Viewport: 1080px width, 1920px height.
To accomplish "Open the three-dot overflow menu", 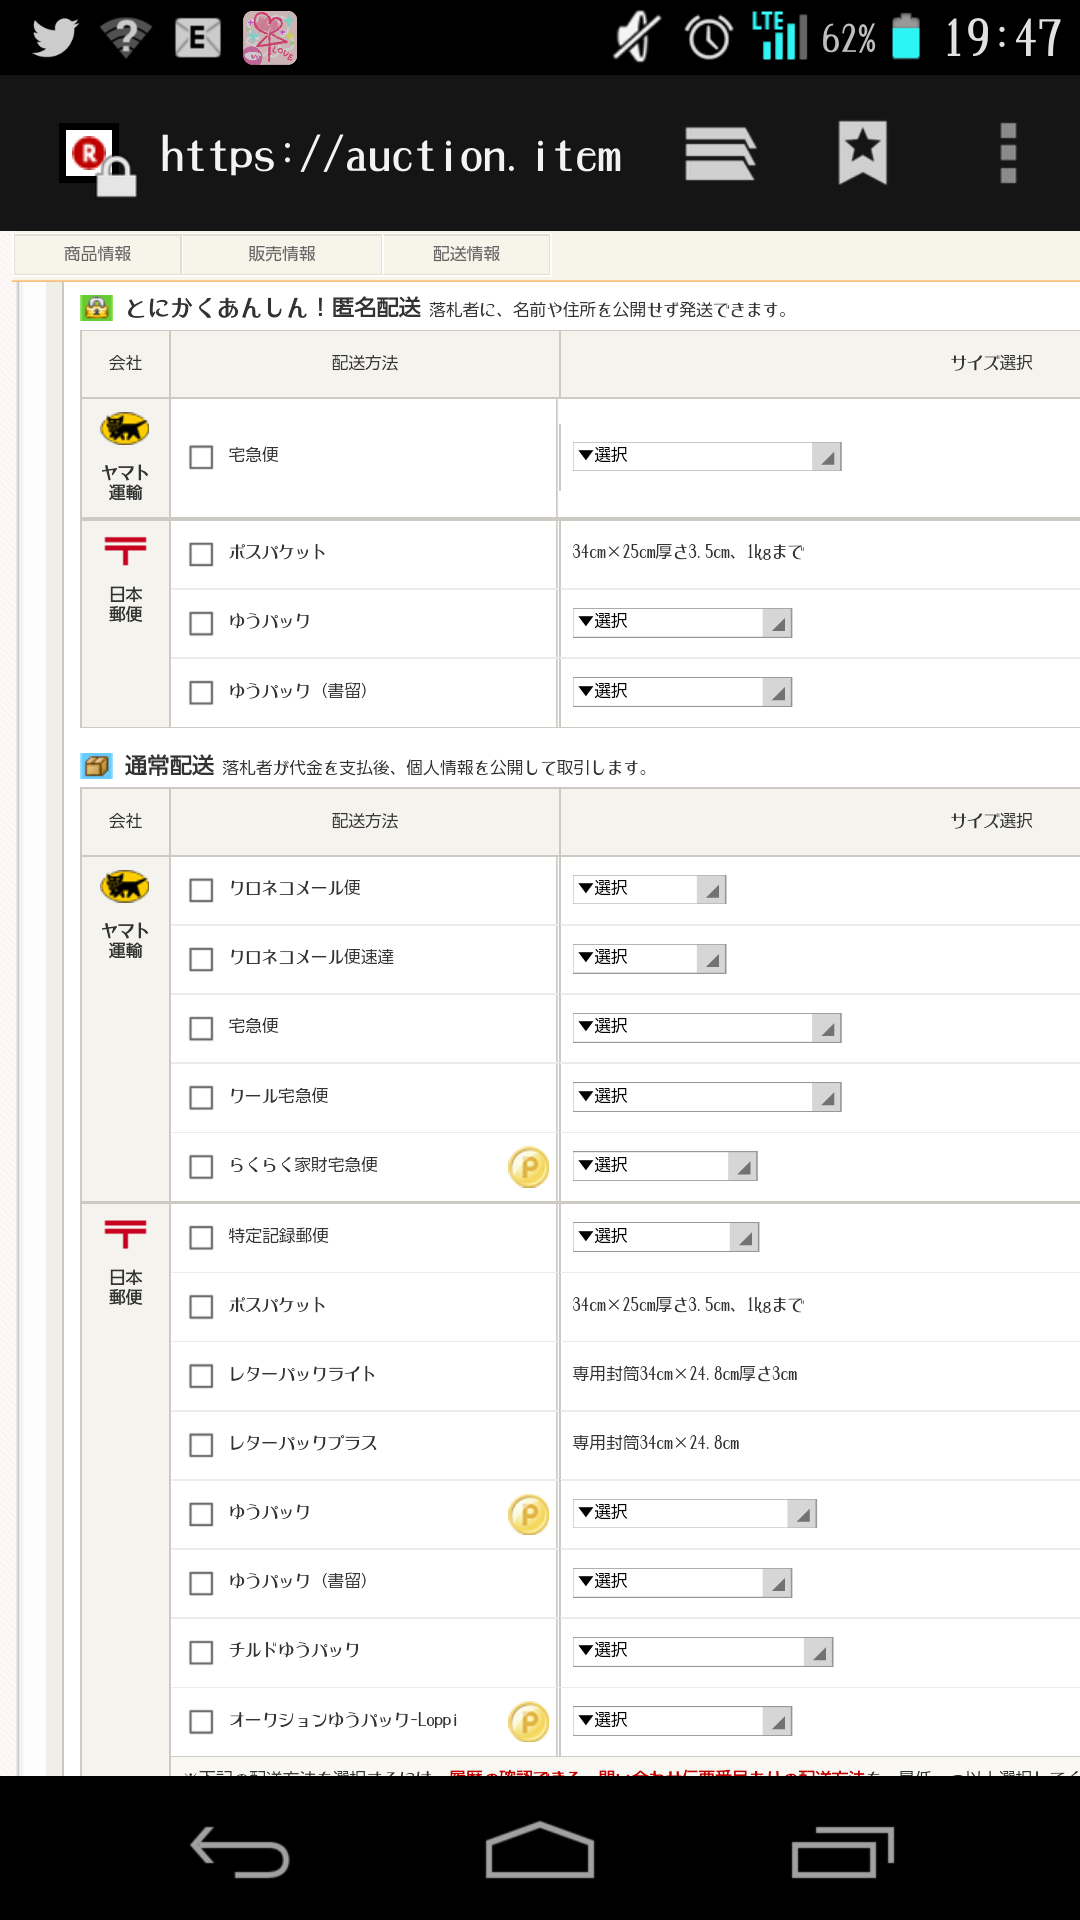I will point(1008,153).
